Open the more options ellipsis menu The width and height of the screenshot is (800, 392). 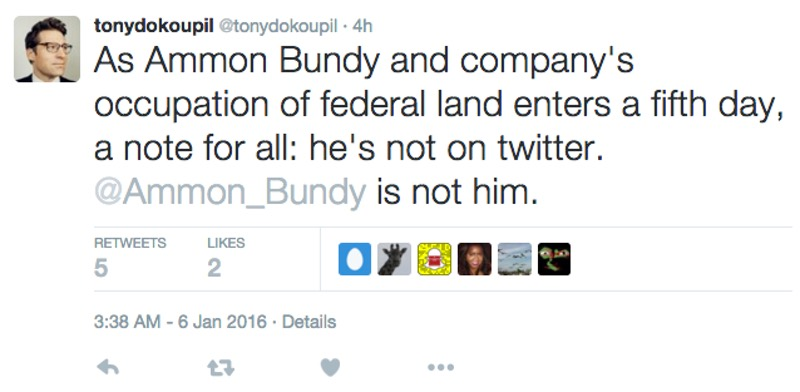(441, 367)
